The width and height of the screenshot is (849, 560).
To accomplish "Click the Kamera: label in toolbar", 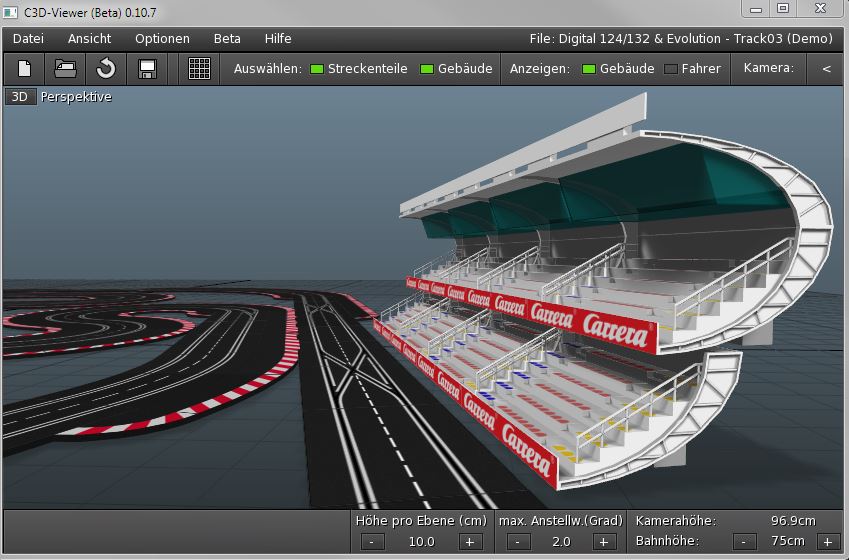I will [x=768, y=68].
